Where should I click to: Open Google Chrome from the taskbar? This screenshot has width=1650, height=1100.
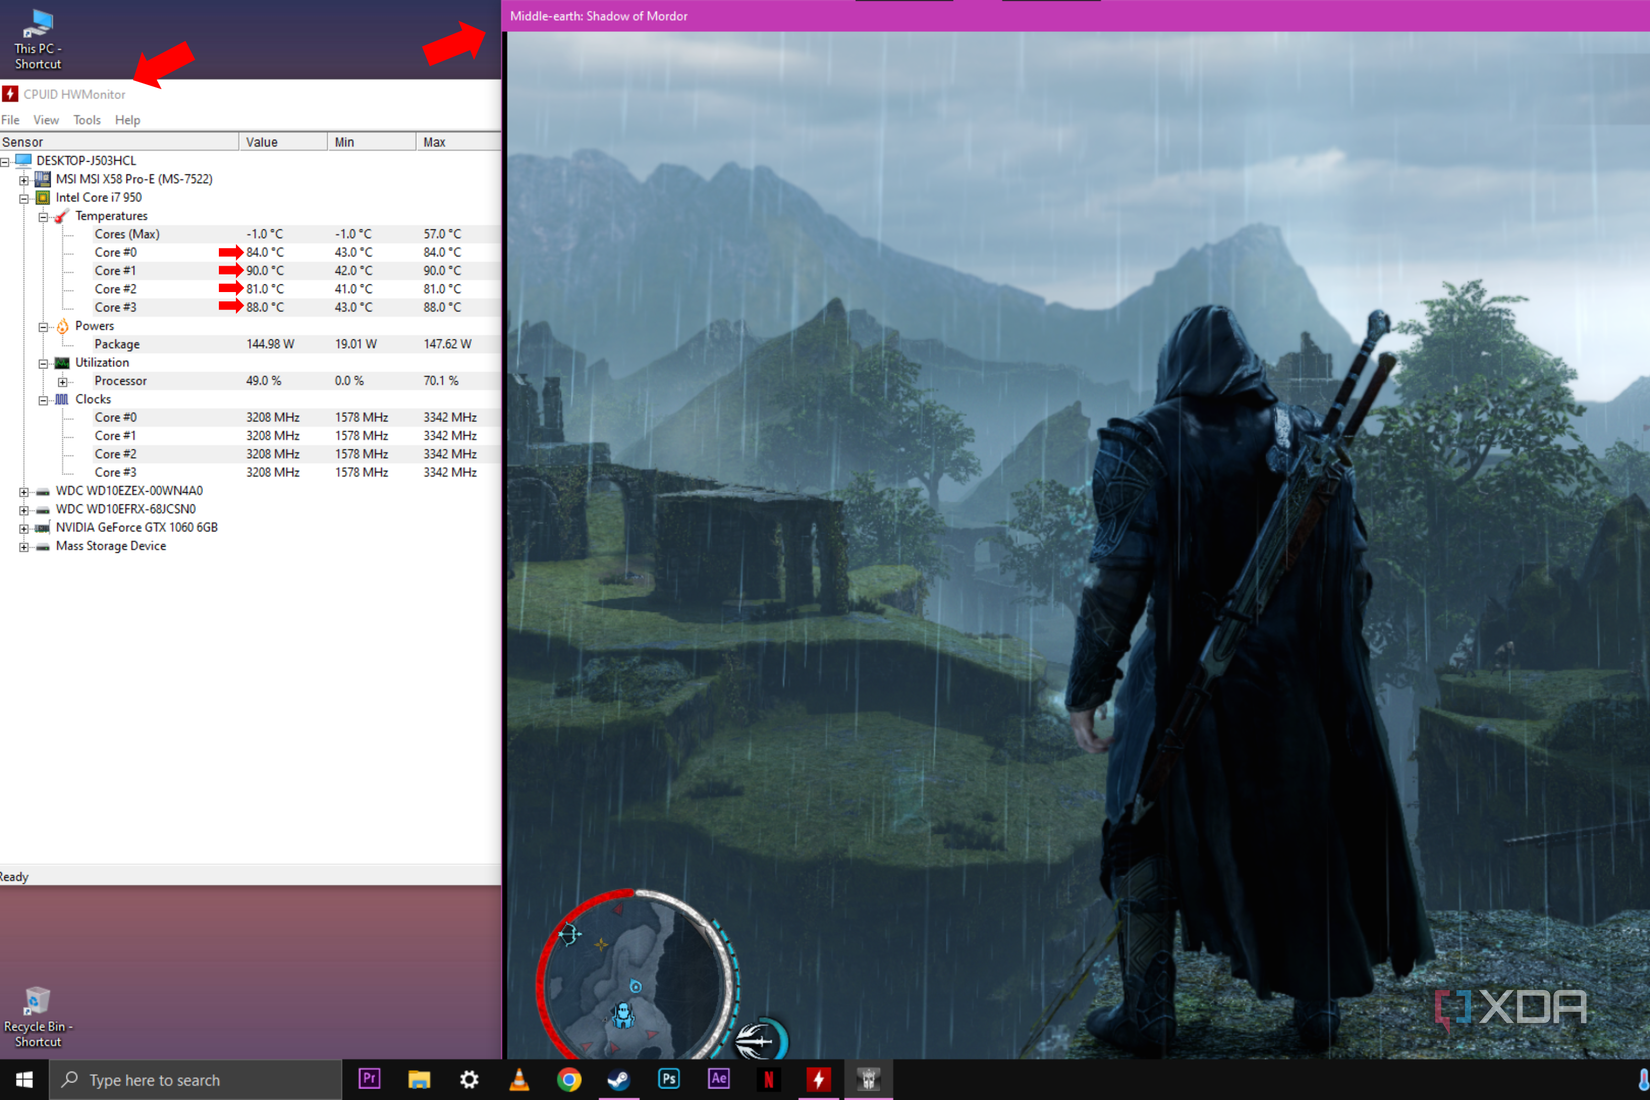(569, 1079)
